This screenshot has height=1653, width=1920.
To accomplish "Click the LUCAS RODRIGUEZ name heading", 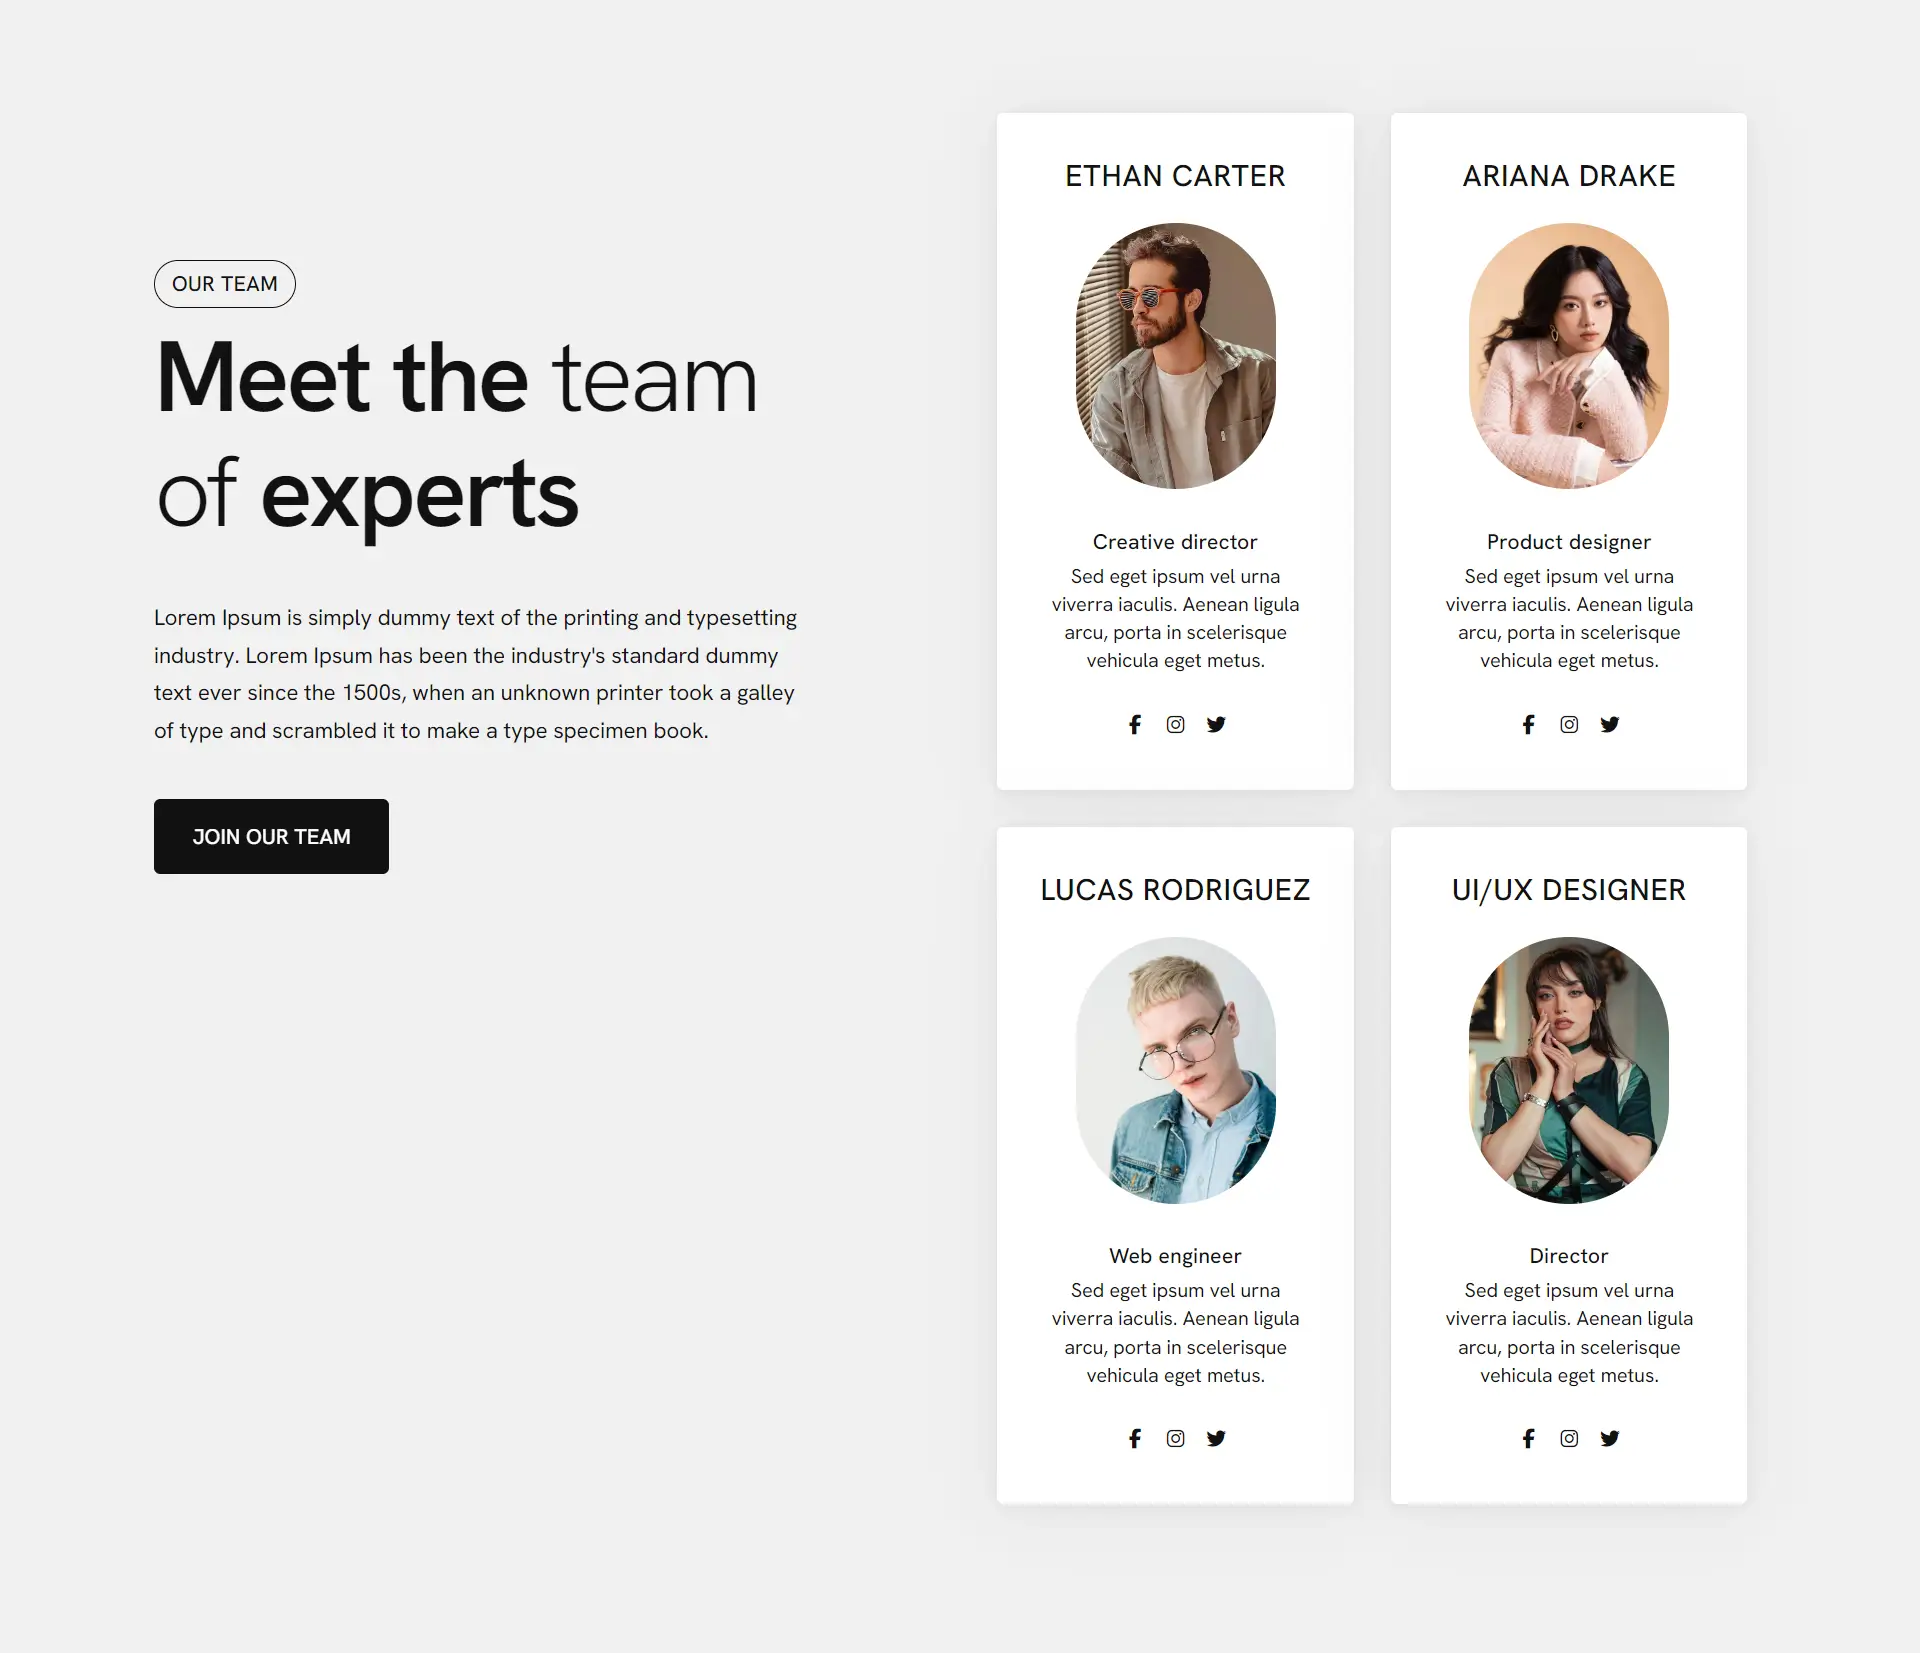I will point(1176,889).
